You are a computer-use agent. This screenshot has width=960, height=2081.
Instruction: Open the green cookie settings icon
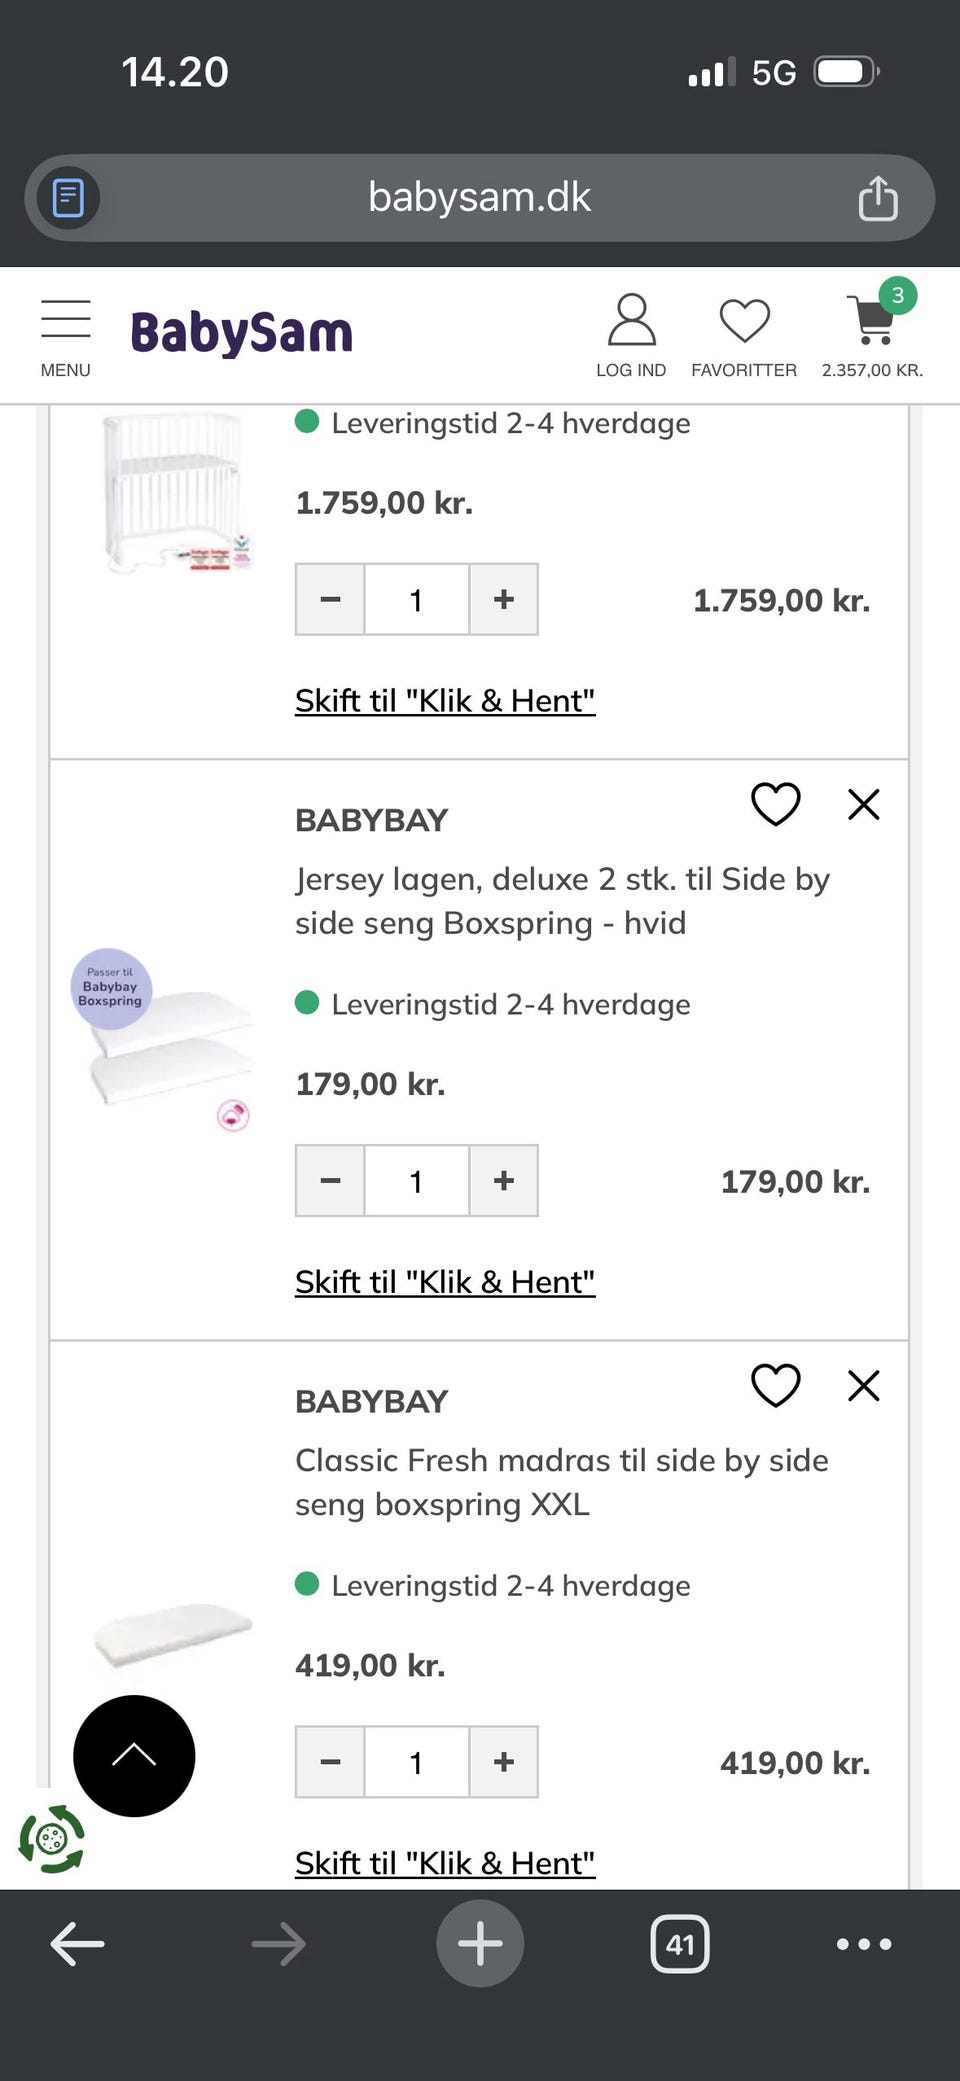click(x=52, y=1838)
